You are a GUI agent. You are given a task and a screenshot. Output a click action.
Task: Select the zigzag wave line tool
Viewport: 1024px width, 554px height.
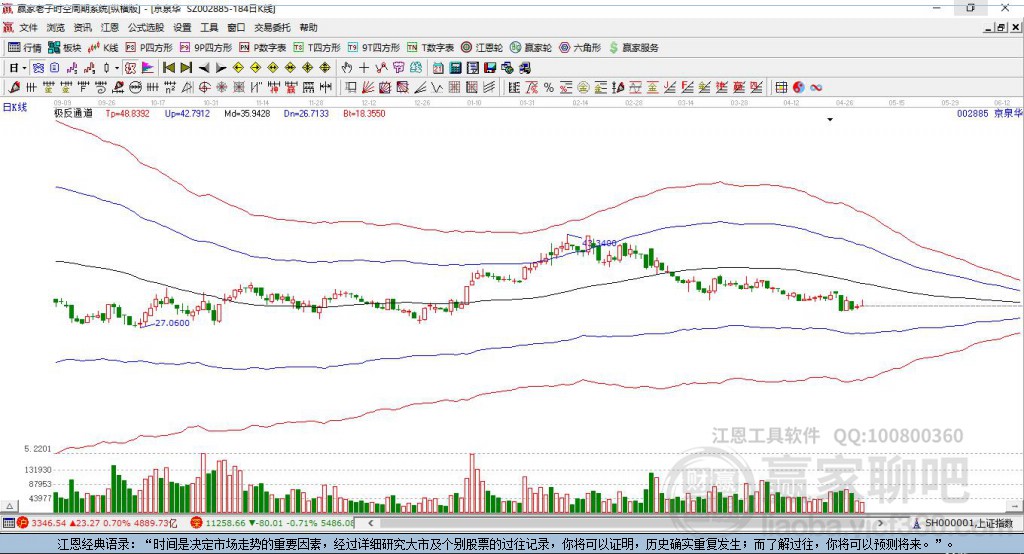(x=436, y=88)
